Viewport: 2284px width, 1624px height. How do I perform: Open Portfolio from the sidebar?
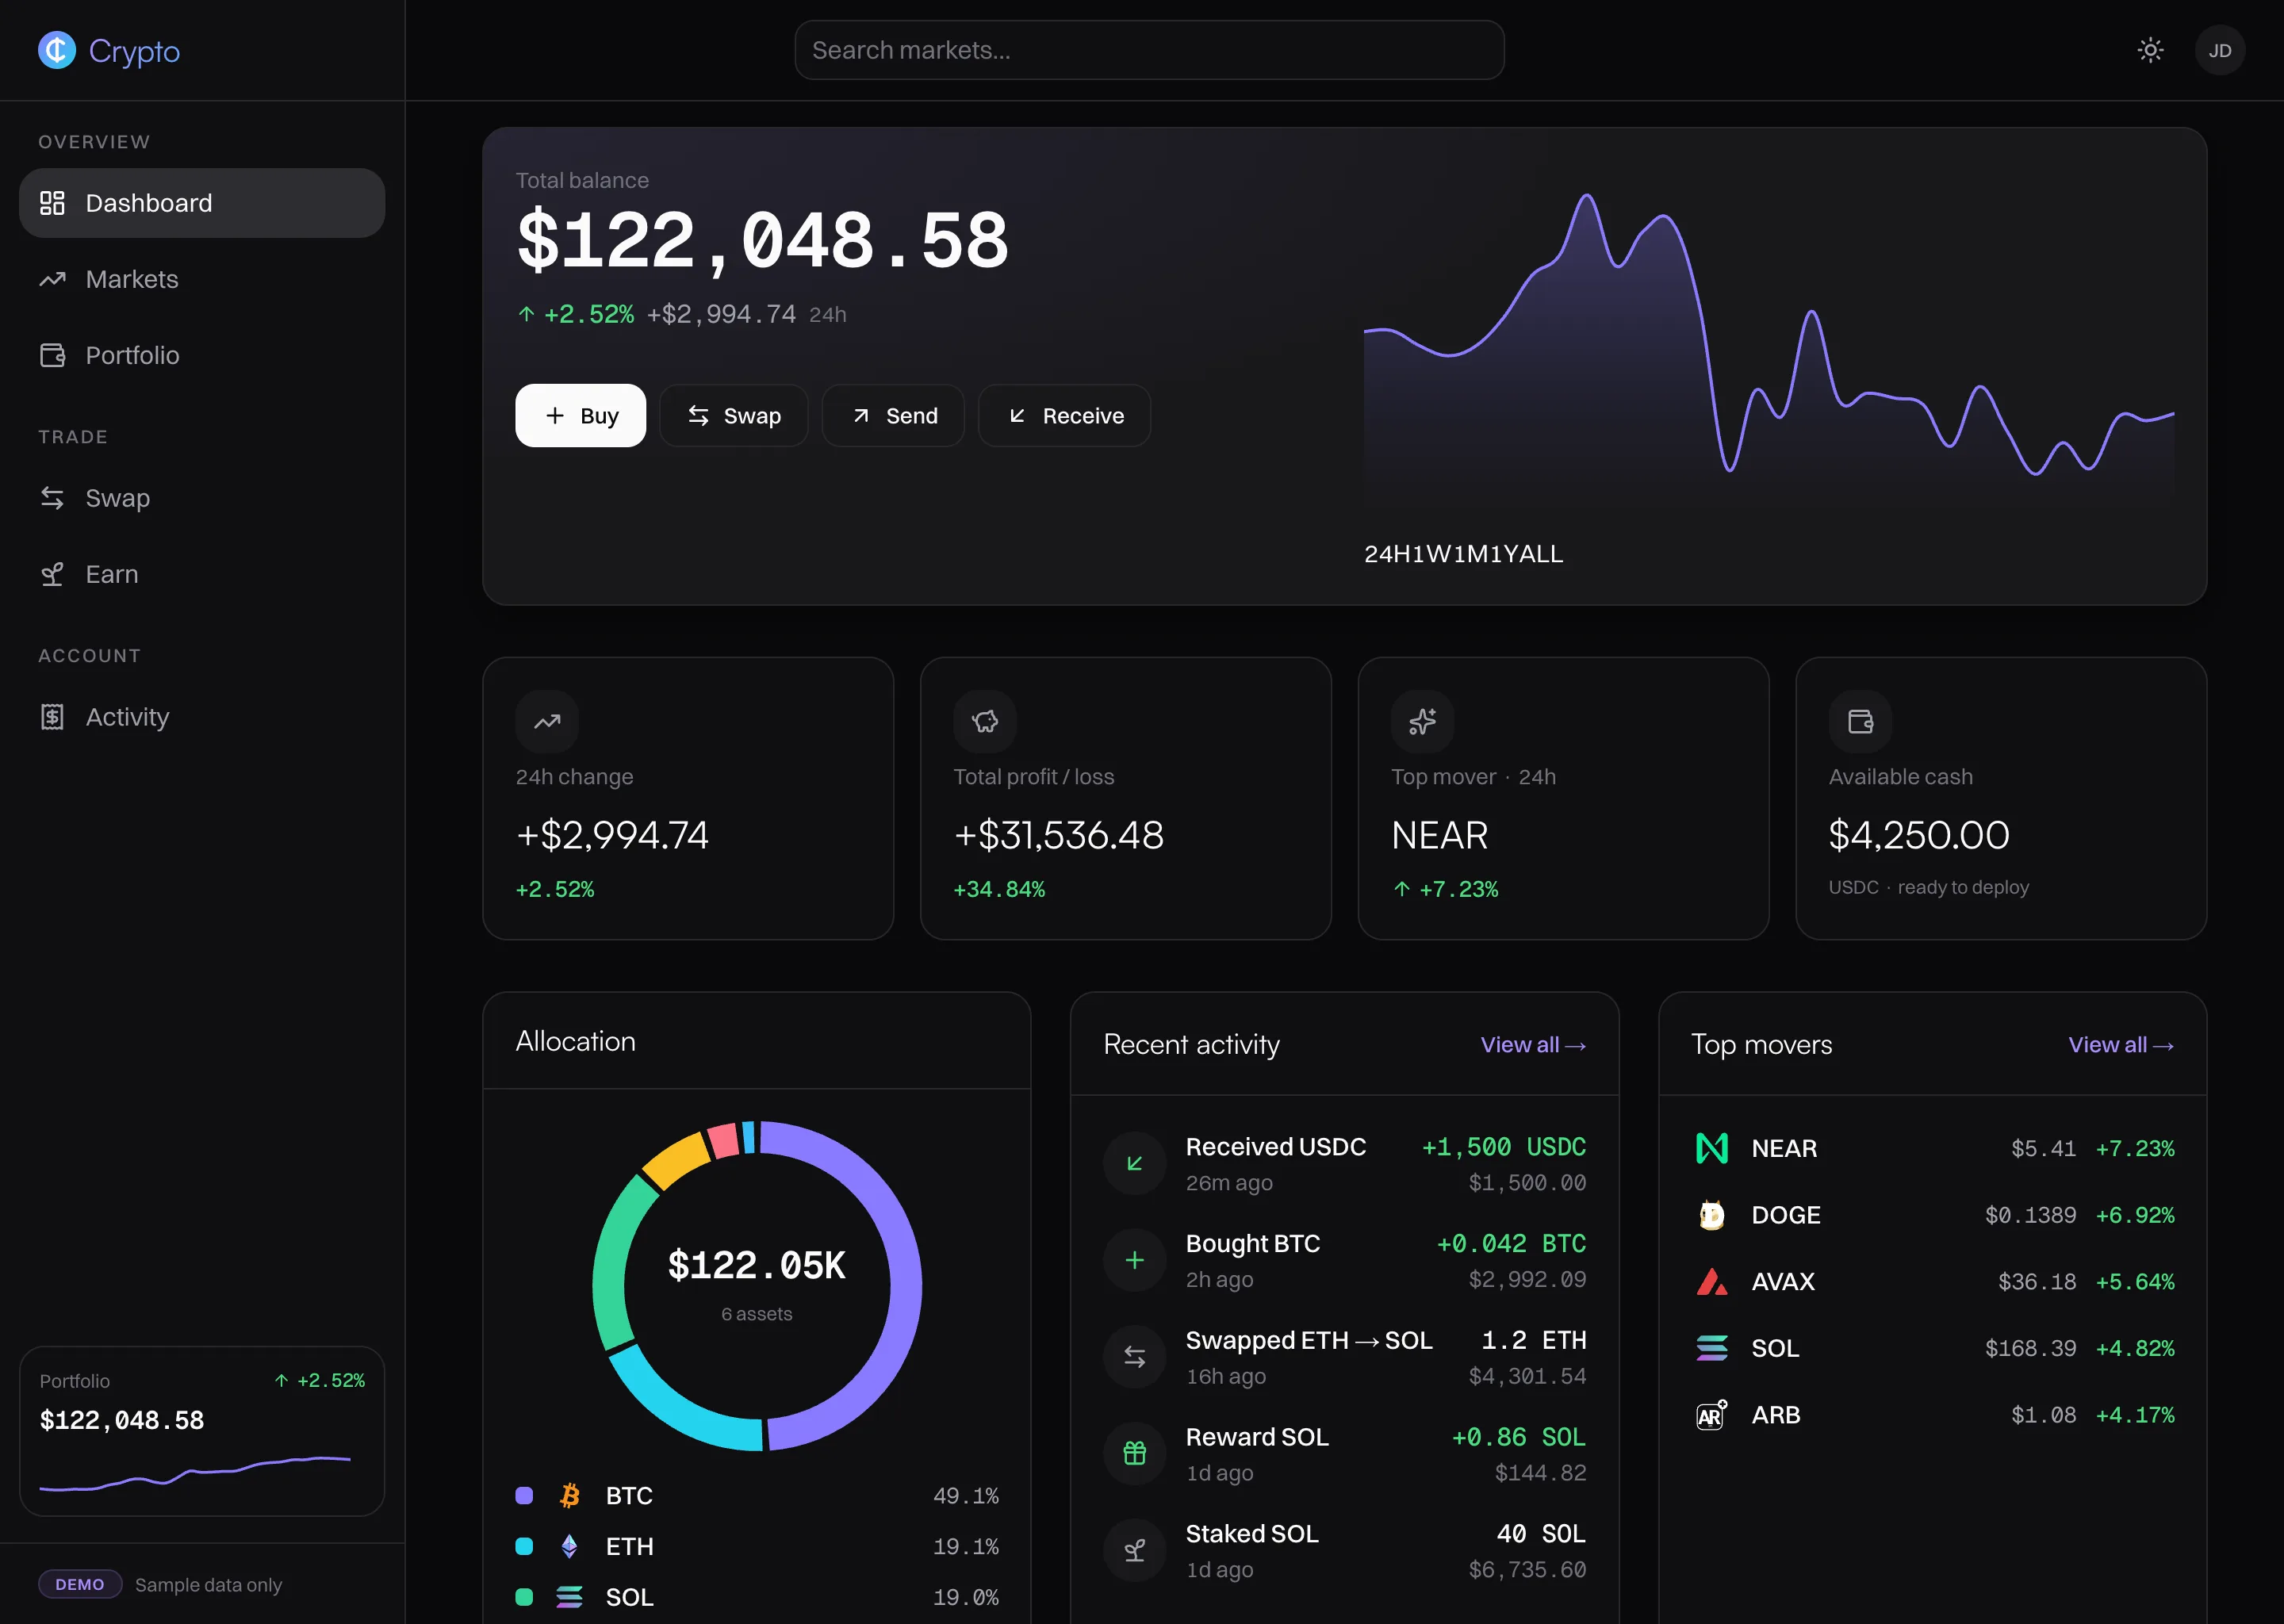click(x=202, y=355)
